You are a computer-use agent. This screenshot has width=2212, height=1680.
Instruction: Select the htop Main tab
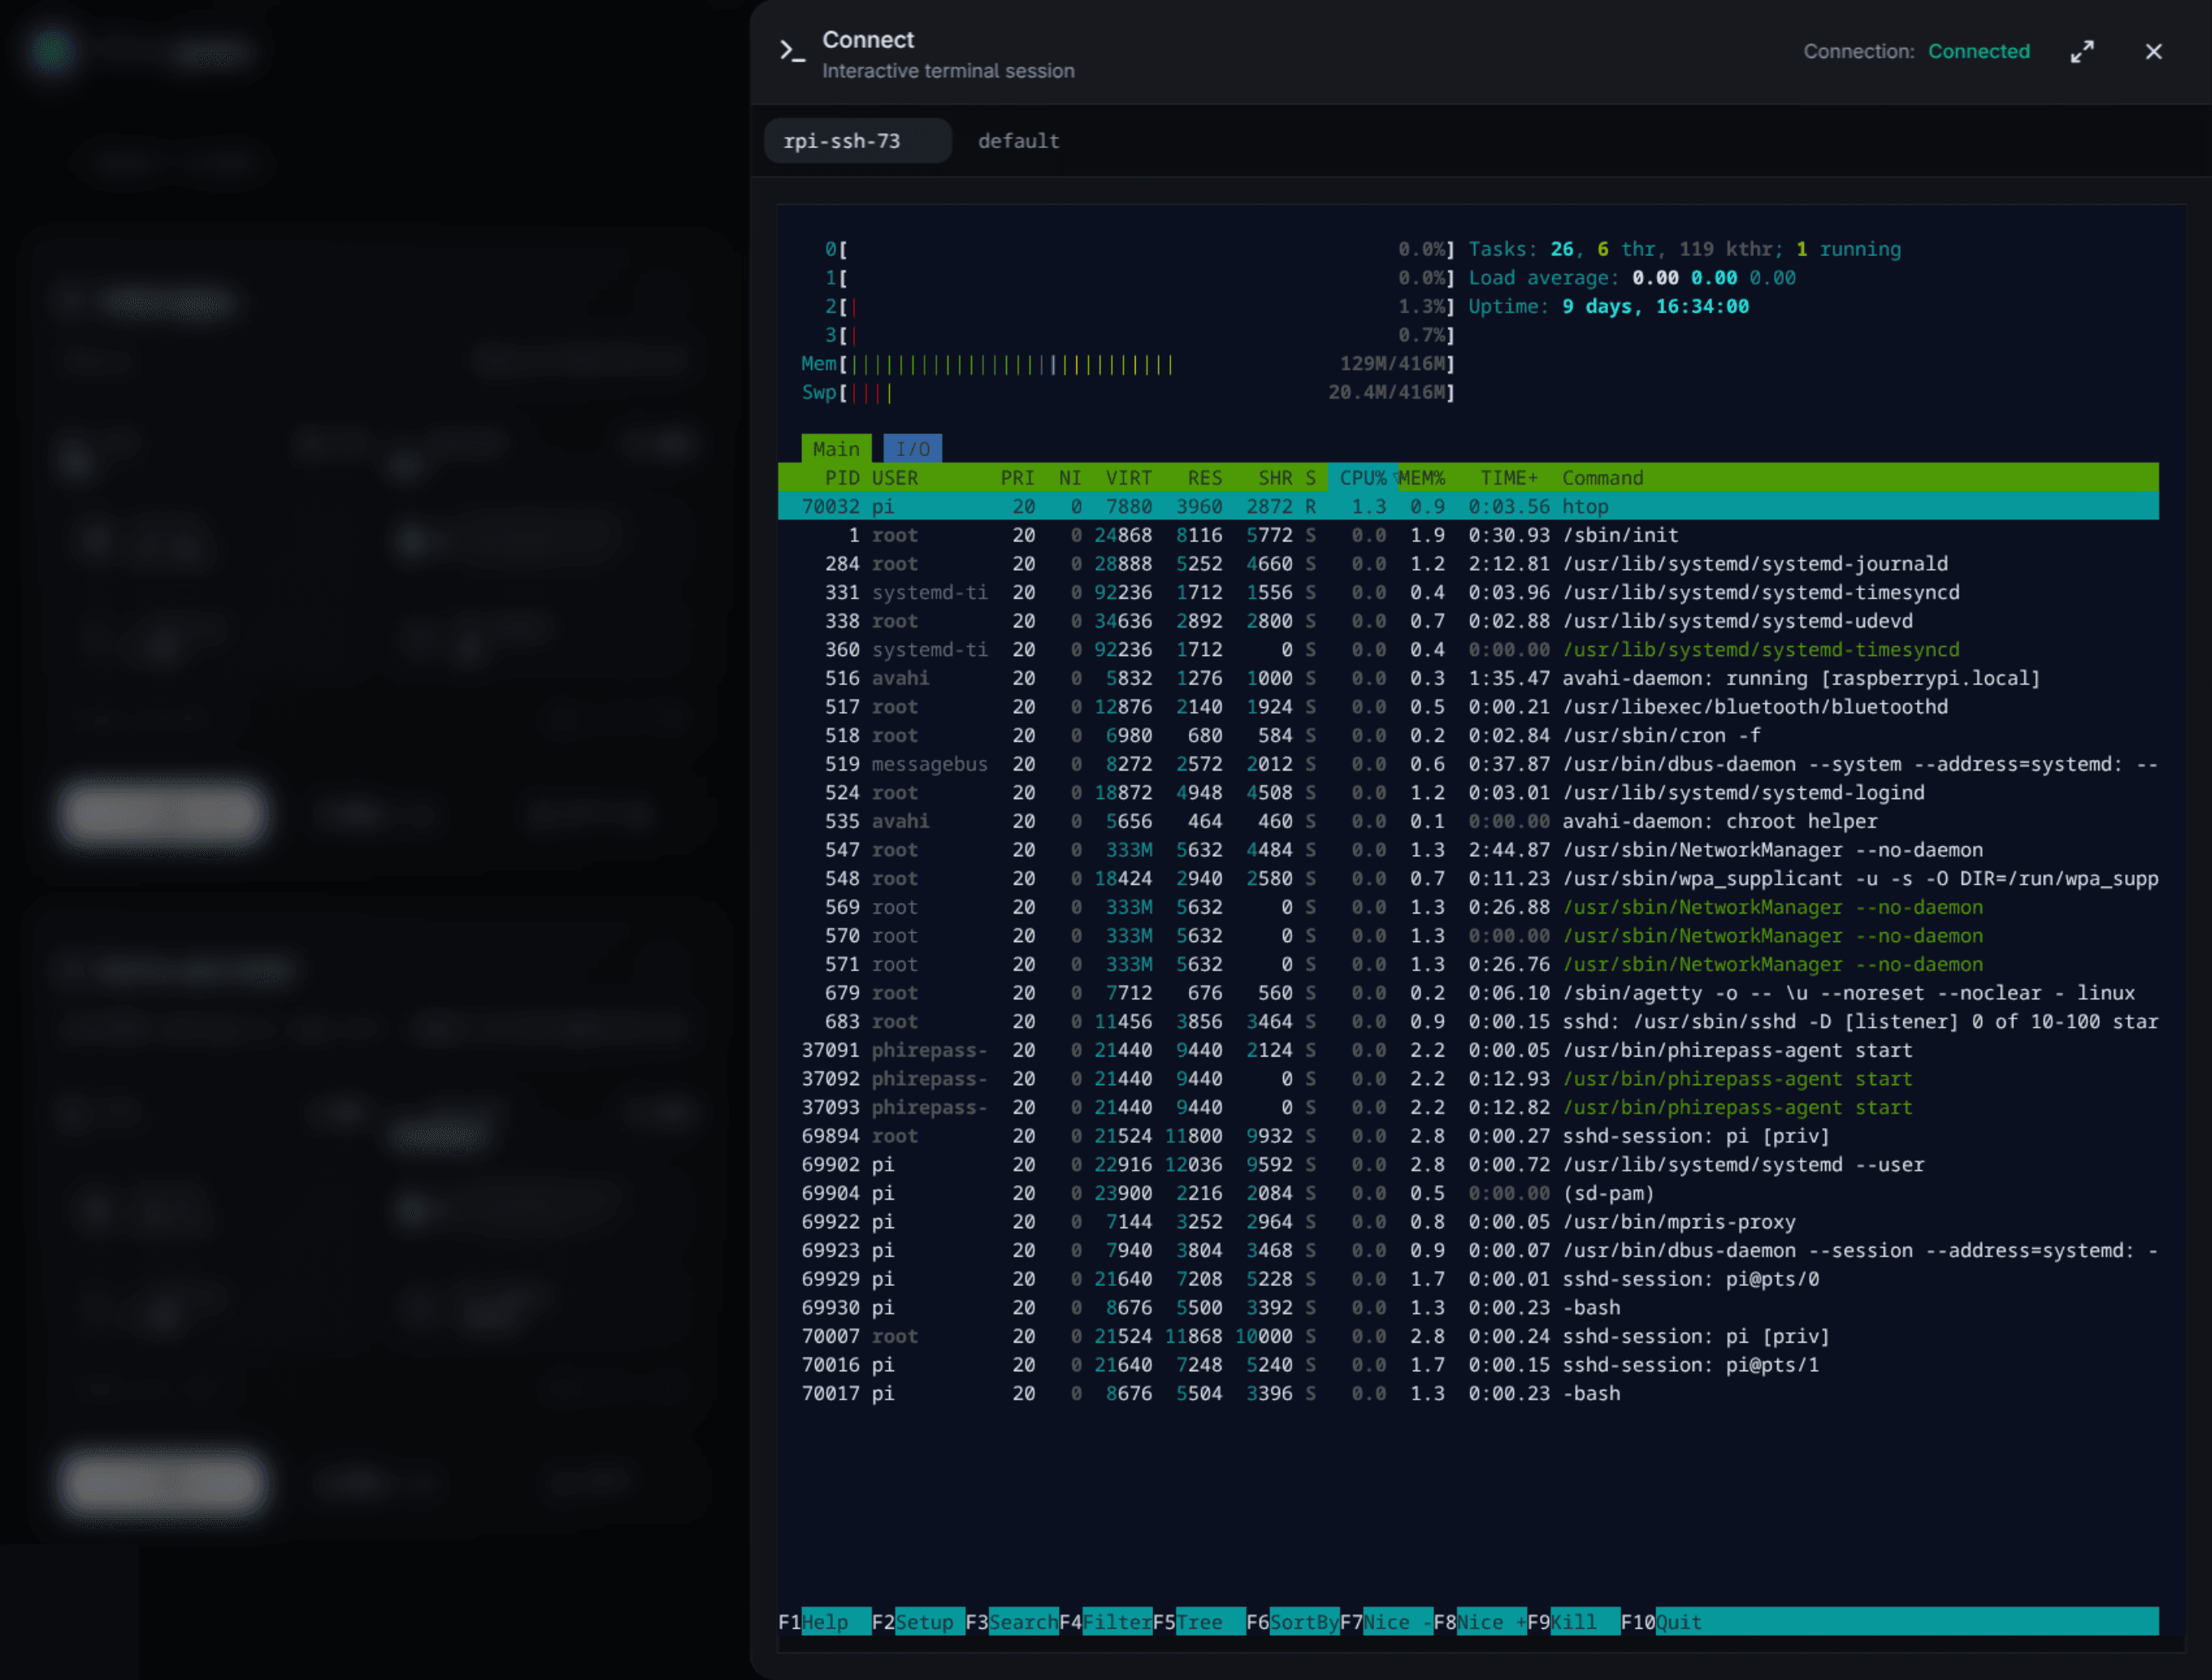pyautogui.click(x=836, y=449)
